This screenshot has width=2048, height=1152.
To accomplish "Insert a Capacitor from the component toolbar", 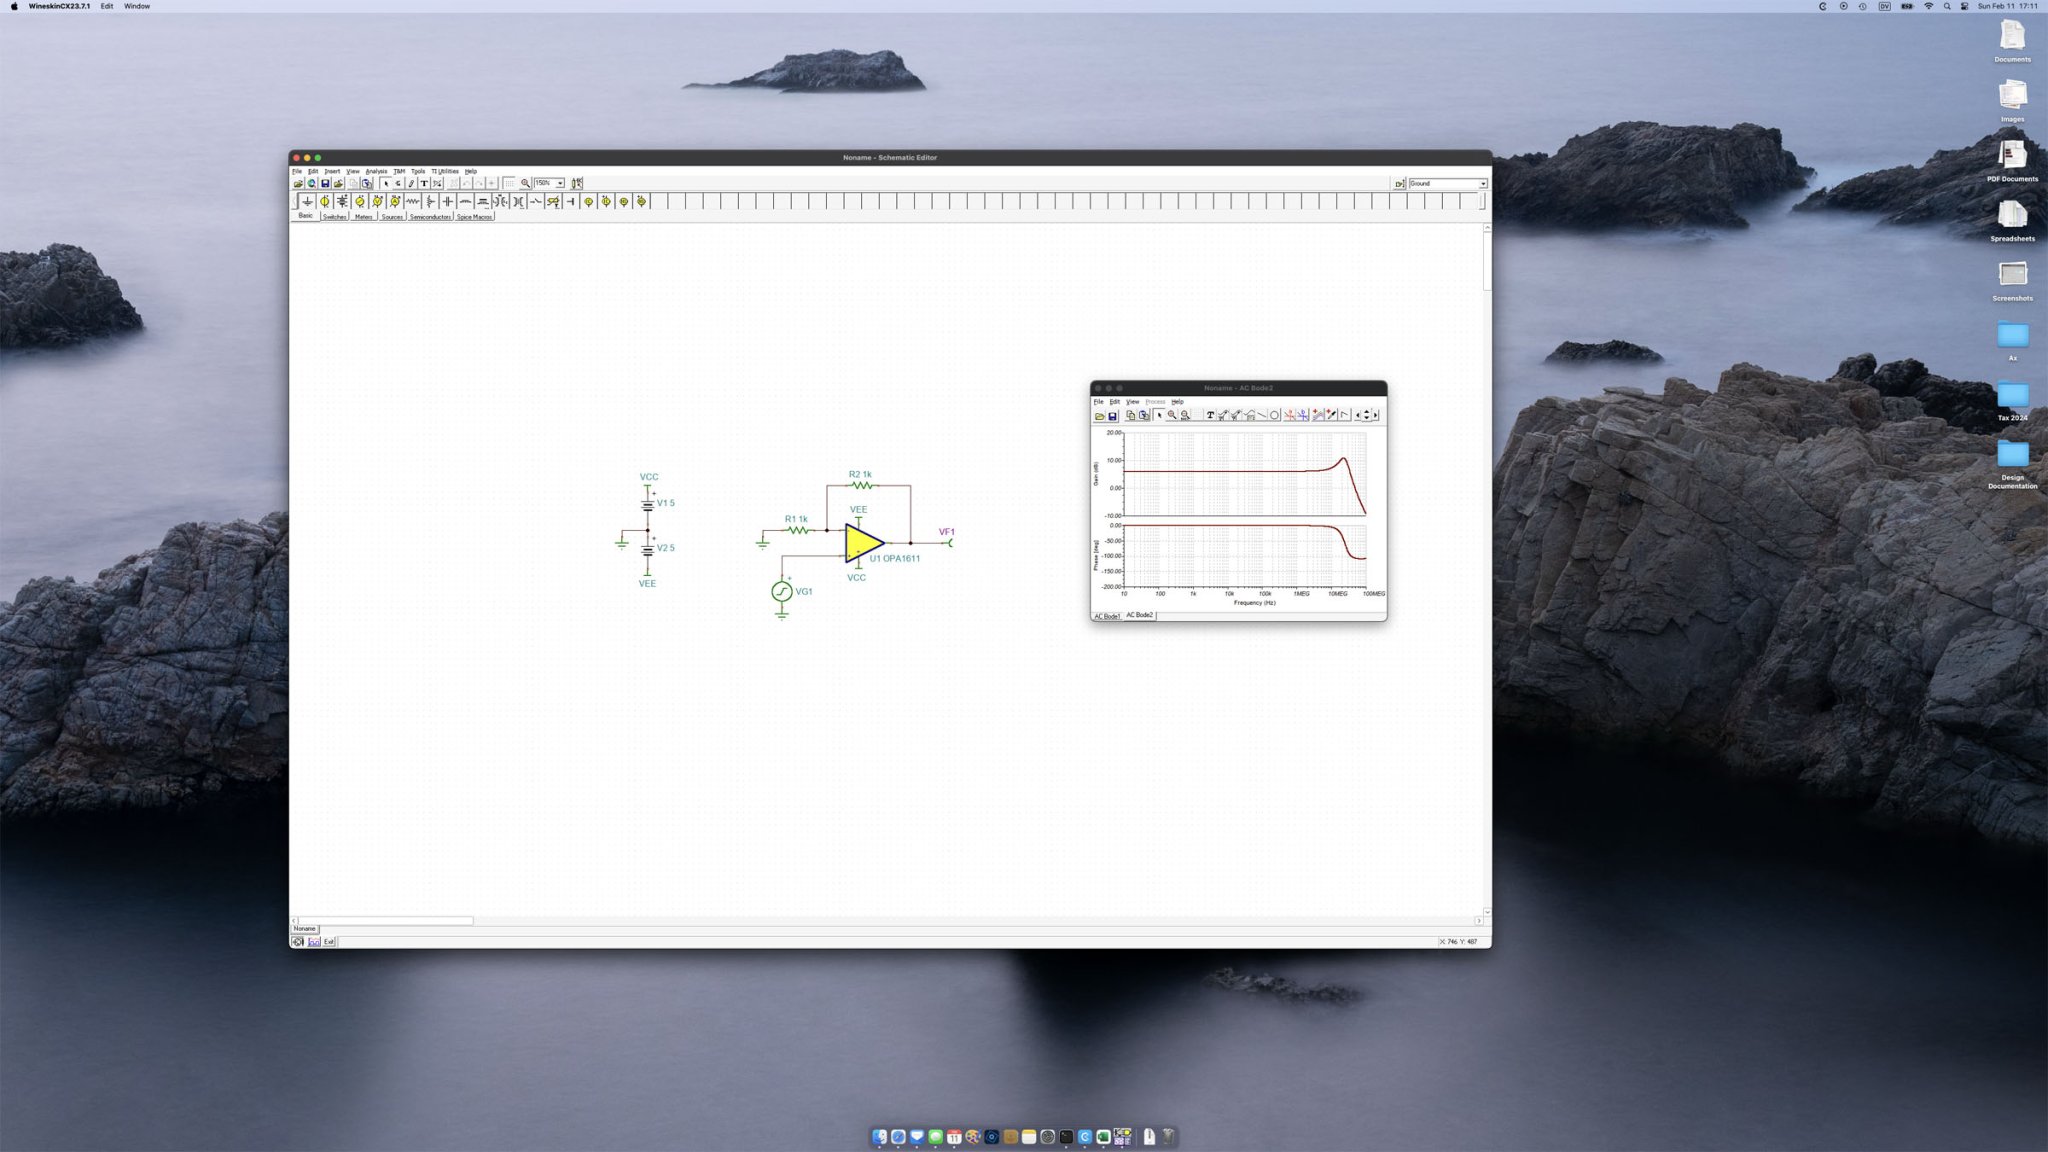I will tap(447, 201).
